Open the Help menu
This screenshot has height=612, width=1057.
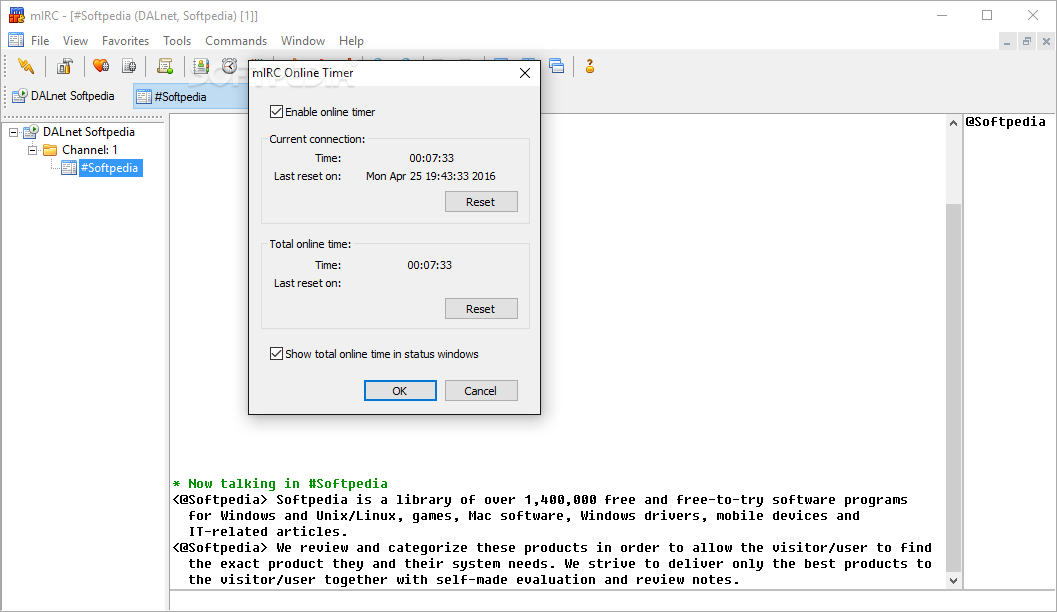[x=351, y=40]
